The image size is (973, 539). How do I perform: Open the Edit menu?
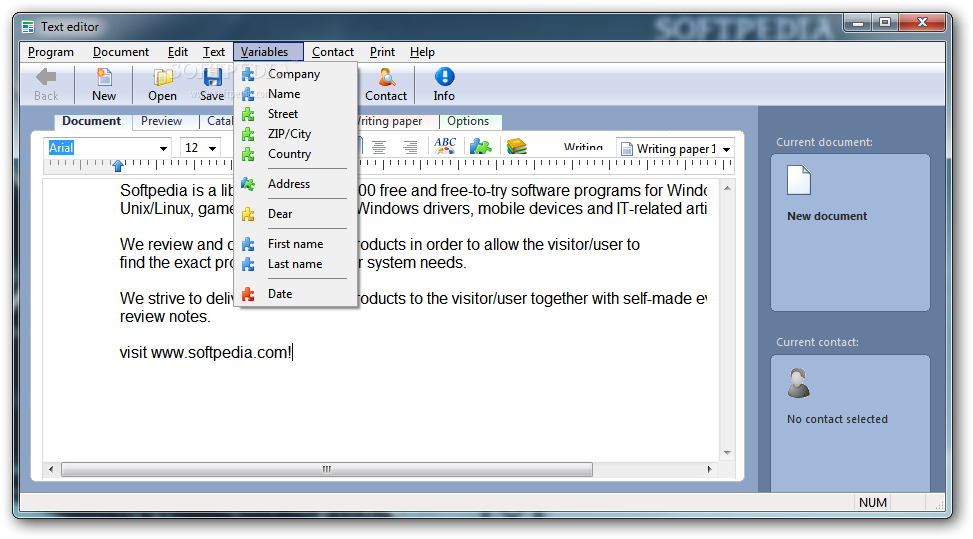click(178, 52)
